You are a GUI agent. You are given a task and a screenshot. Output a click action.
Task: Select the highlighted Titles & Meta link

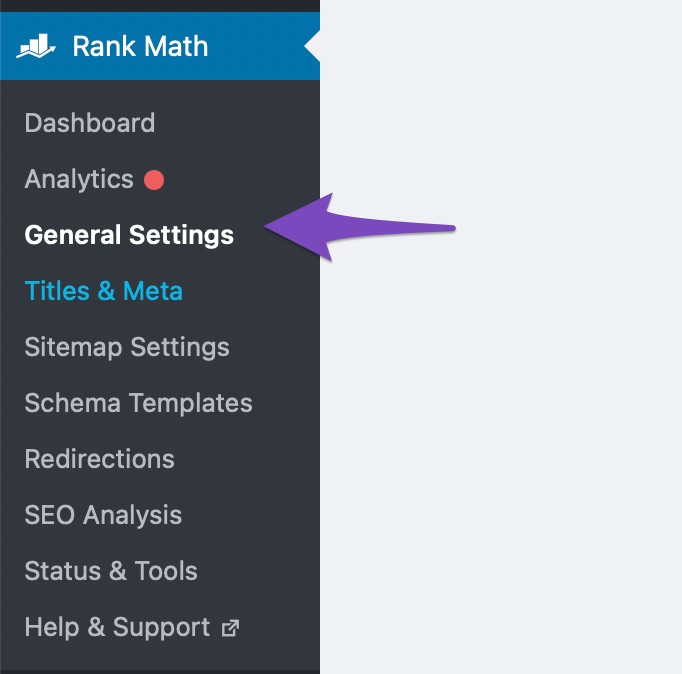tap(104, 291)
